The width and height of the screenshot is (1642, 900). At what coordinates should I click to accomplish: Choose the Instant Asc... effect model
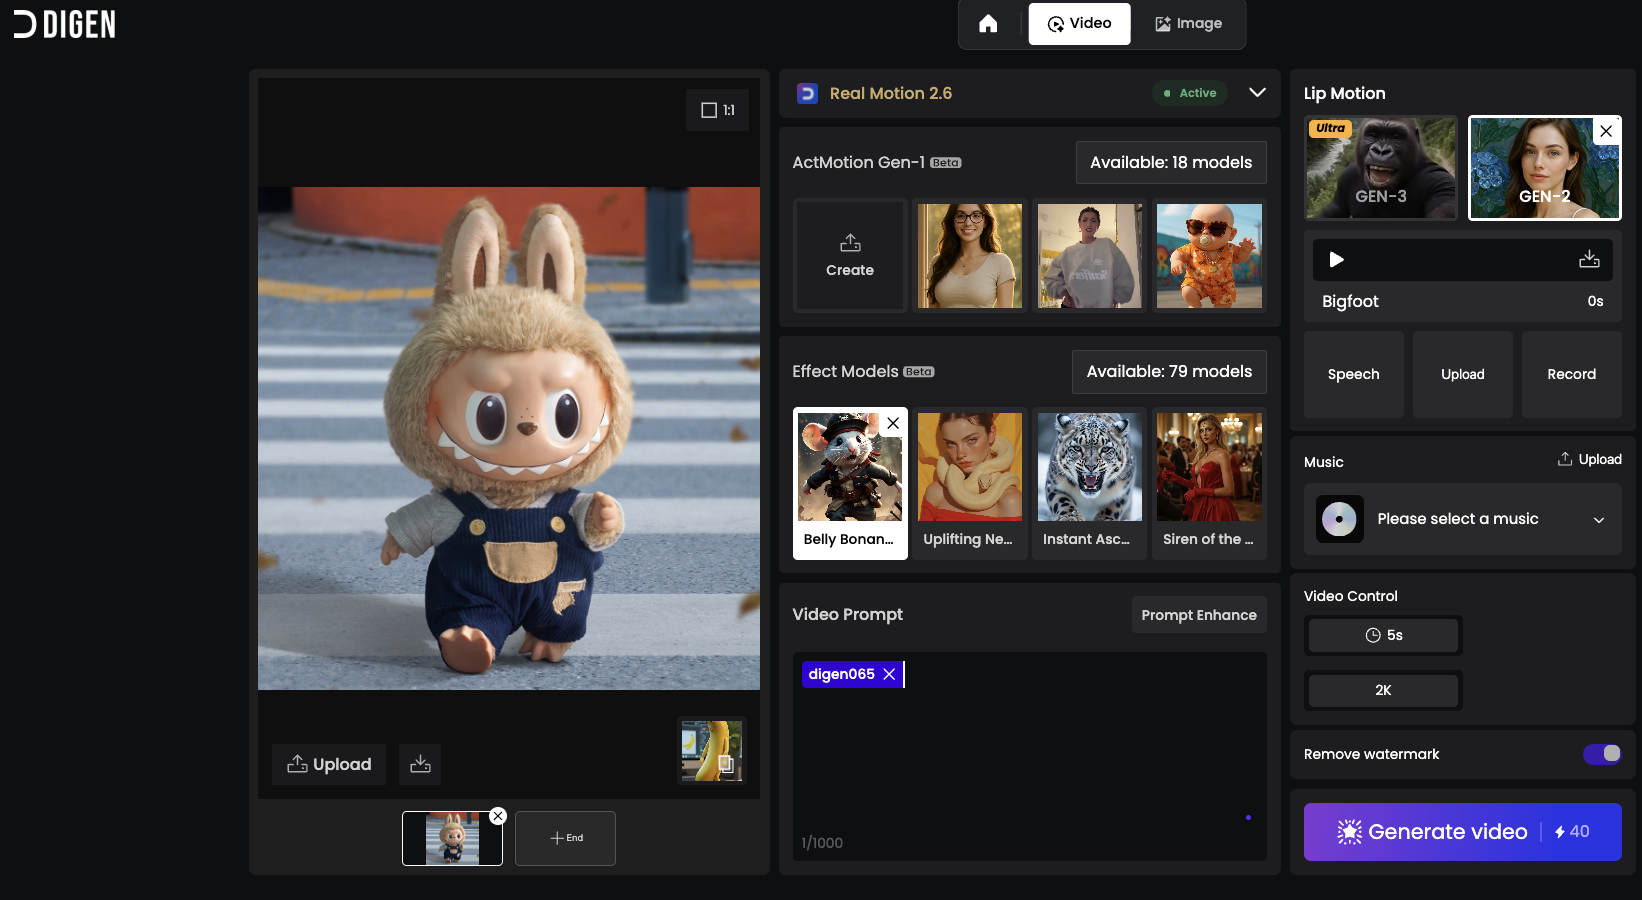pyautogui.click(x=1089, y=483)
